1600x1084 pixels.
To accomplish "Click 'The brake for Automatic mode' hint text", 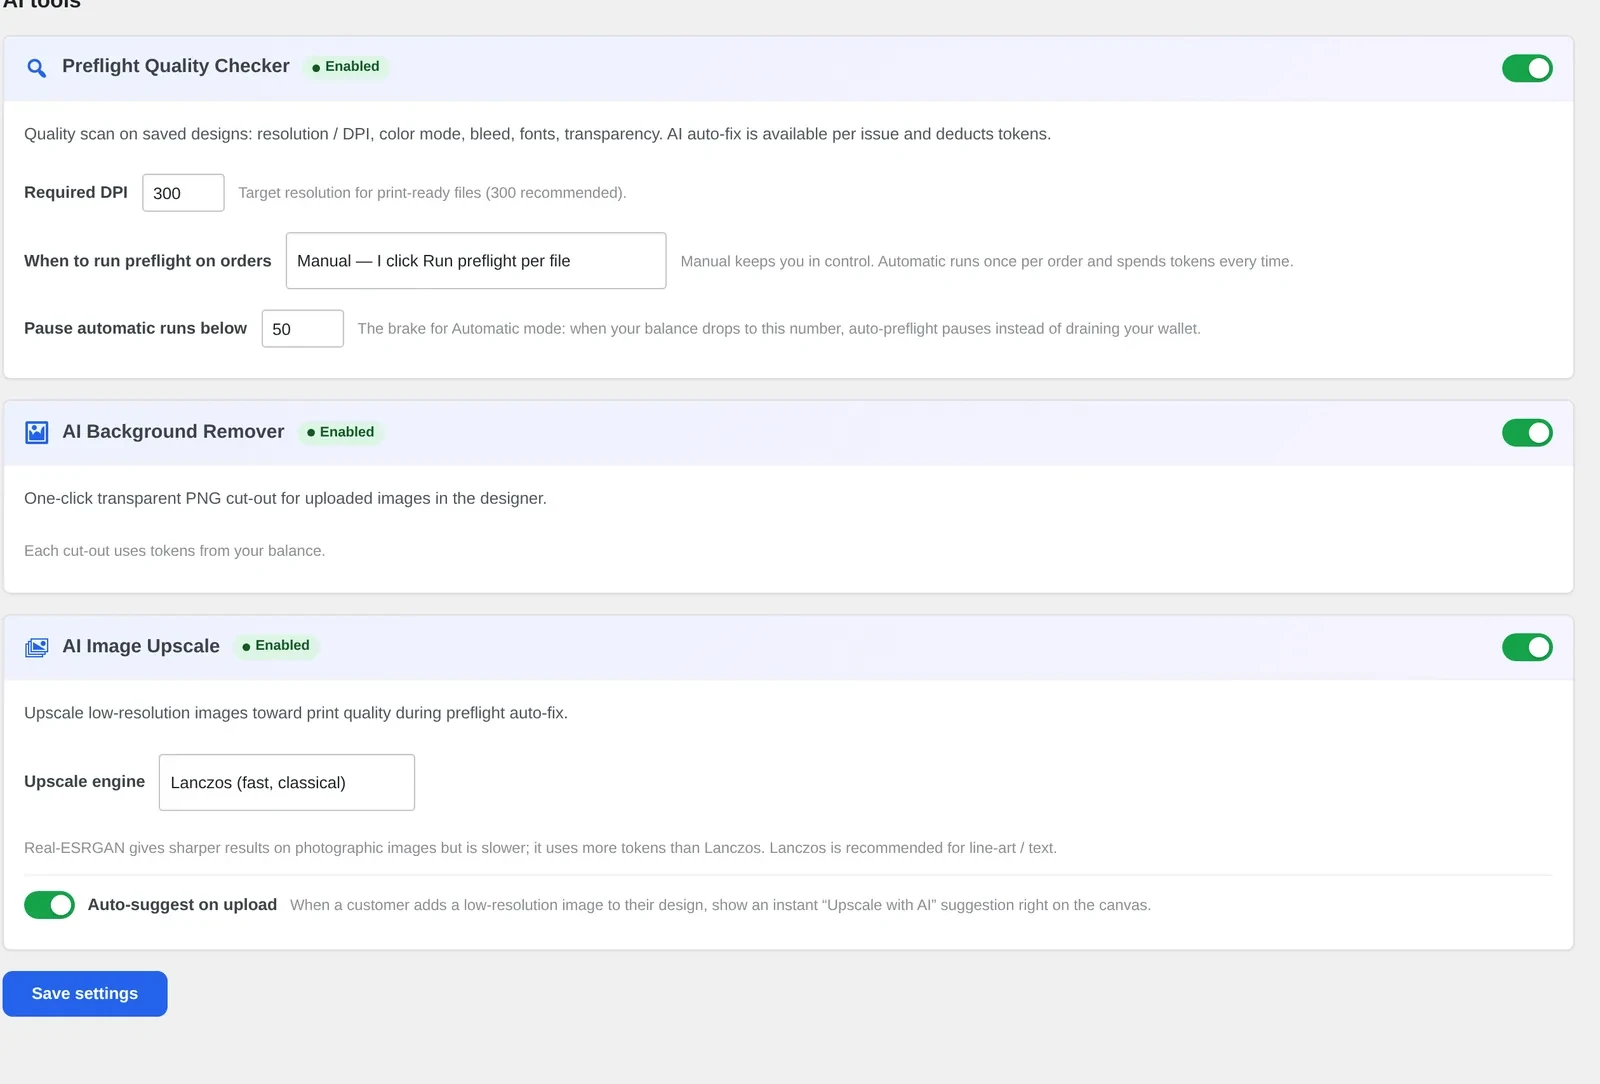I will coord(779,329).
